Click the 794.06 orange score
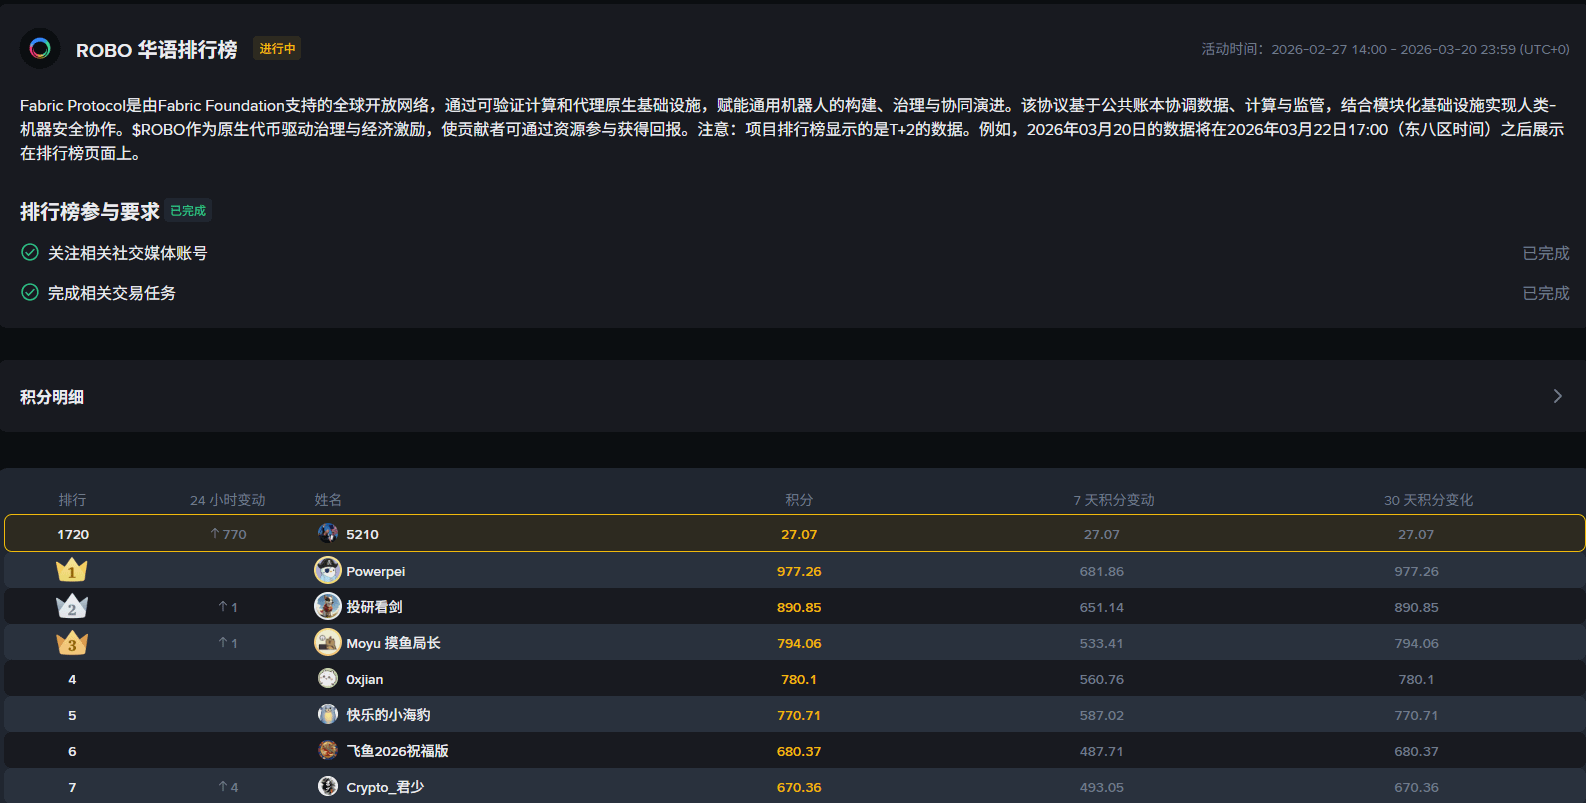 tap(799, 643)
